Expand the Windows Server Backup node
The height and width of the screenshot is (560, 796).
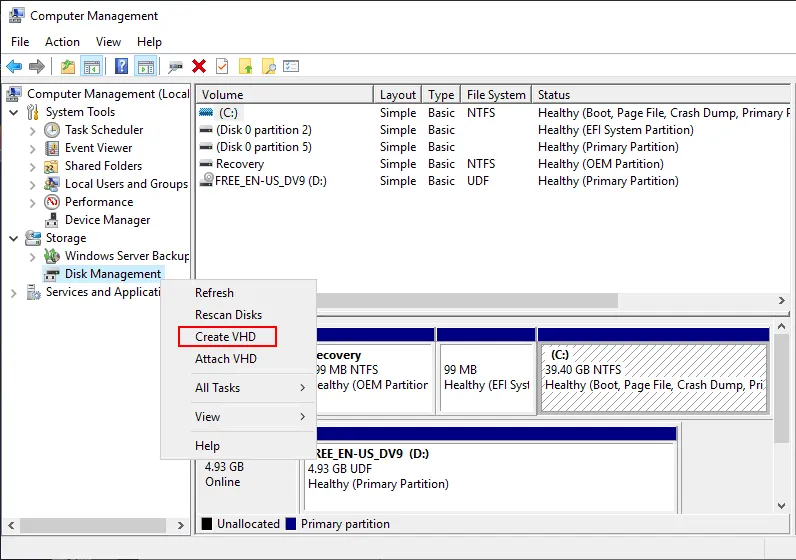(x=33, y=256)
